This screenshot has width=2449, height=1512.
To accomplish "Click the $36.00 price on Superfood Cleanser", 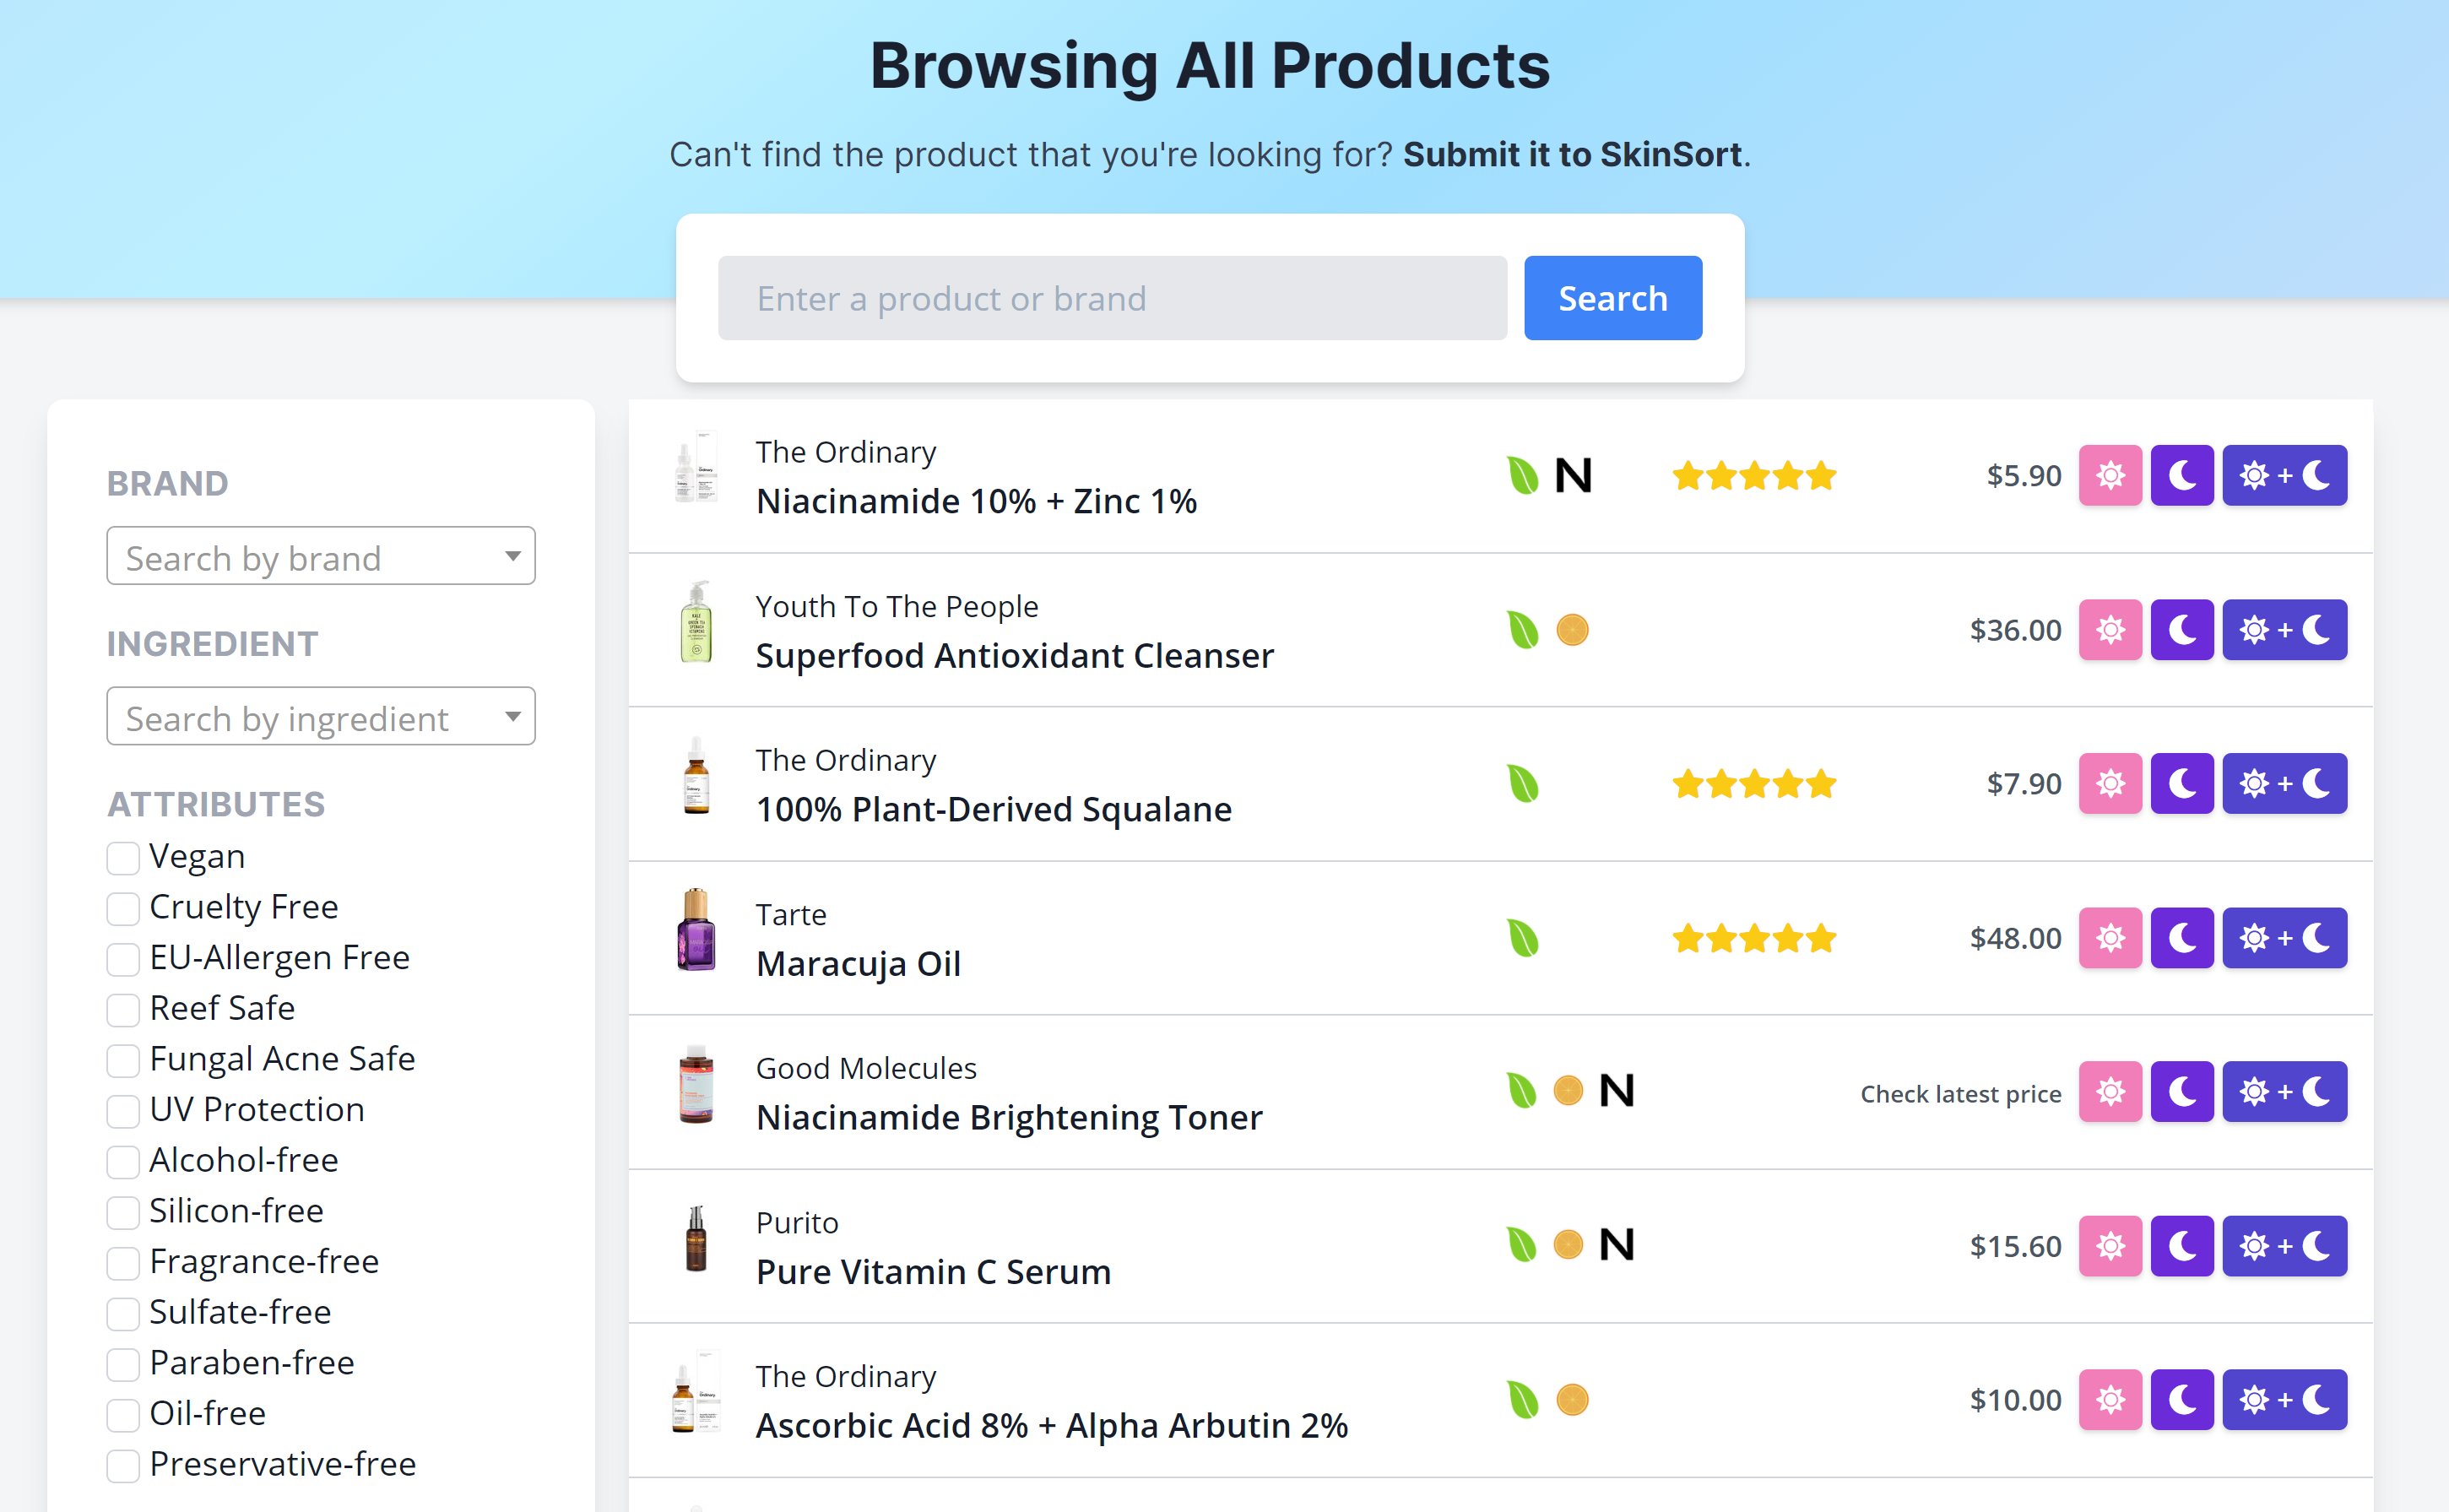I will click(2015, 630).
